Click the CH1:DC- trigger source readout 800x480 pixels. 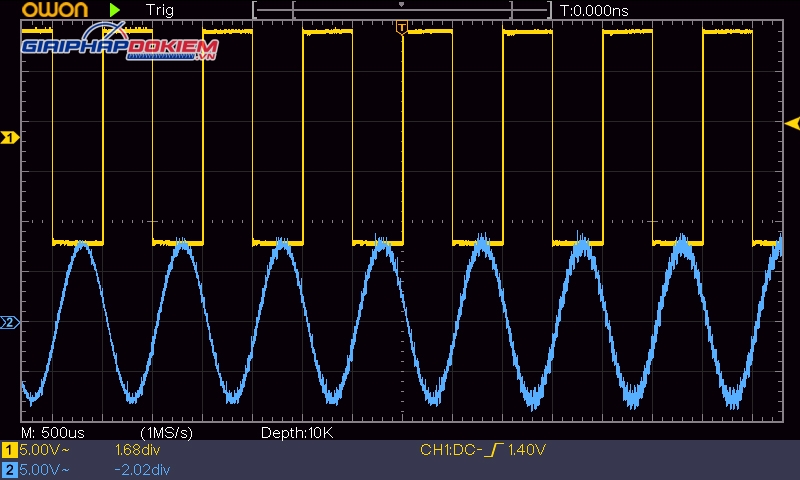click(451, 450)
